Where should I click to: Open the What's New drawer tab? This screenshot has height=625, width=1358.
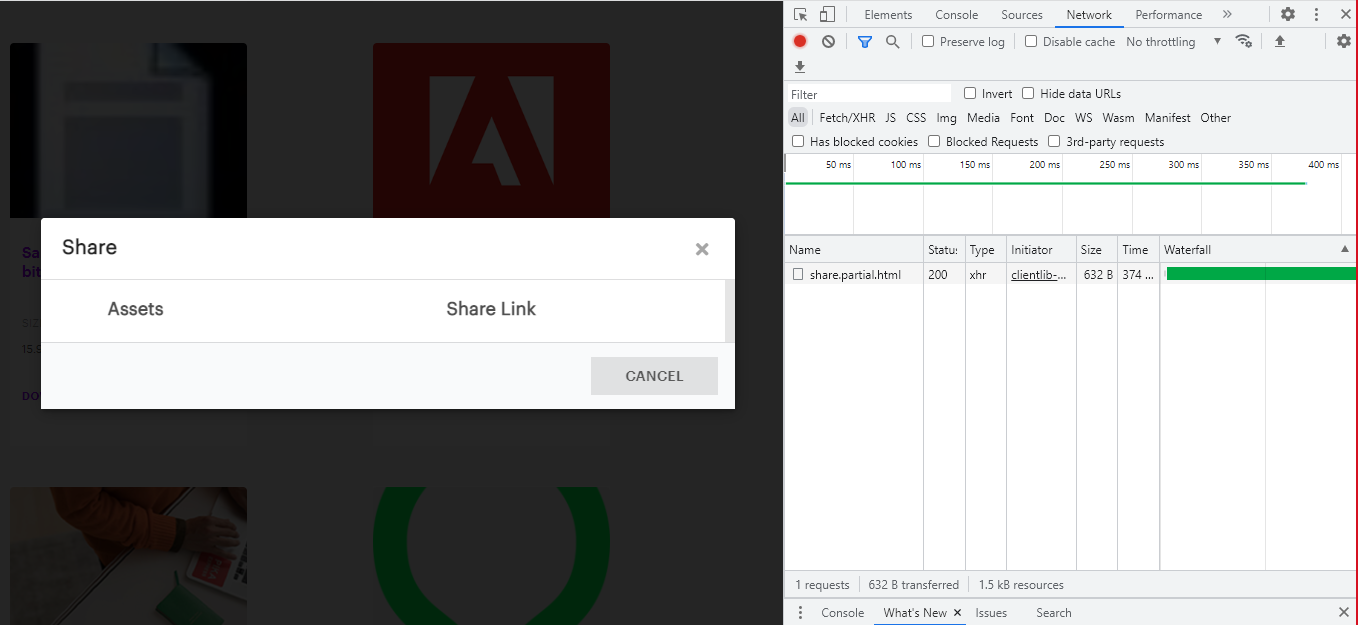[x=914, y=612]
